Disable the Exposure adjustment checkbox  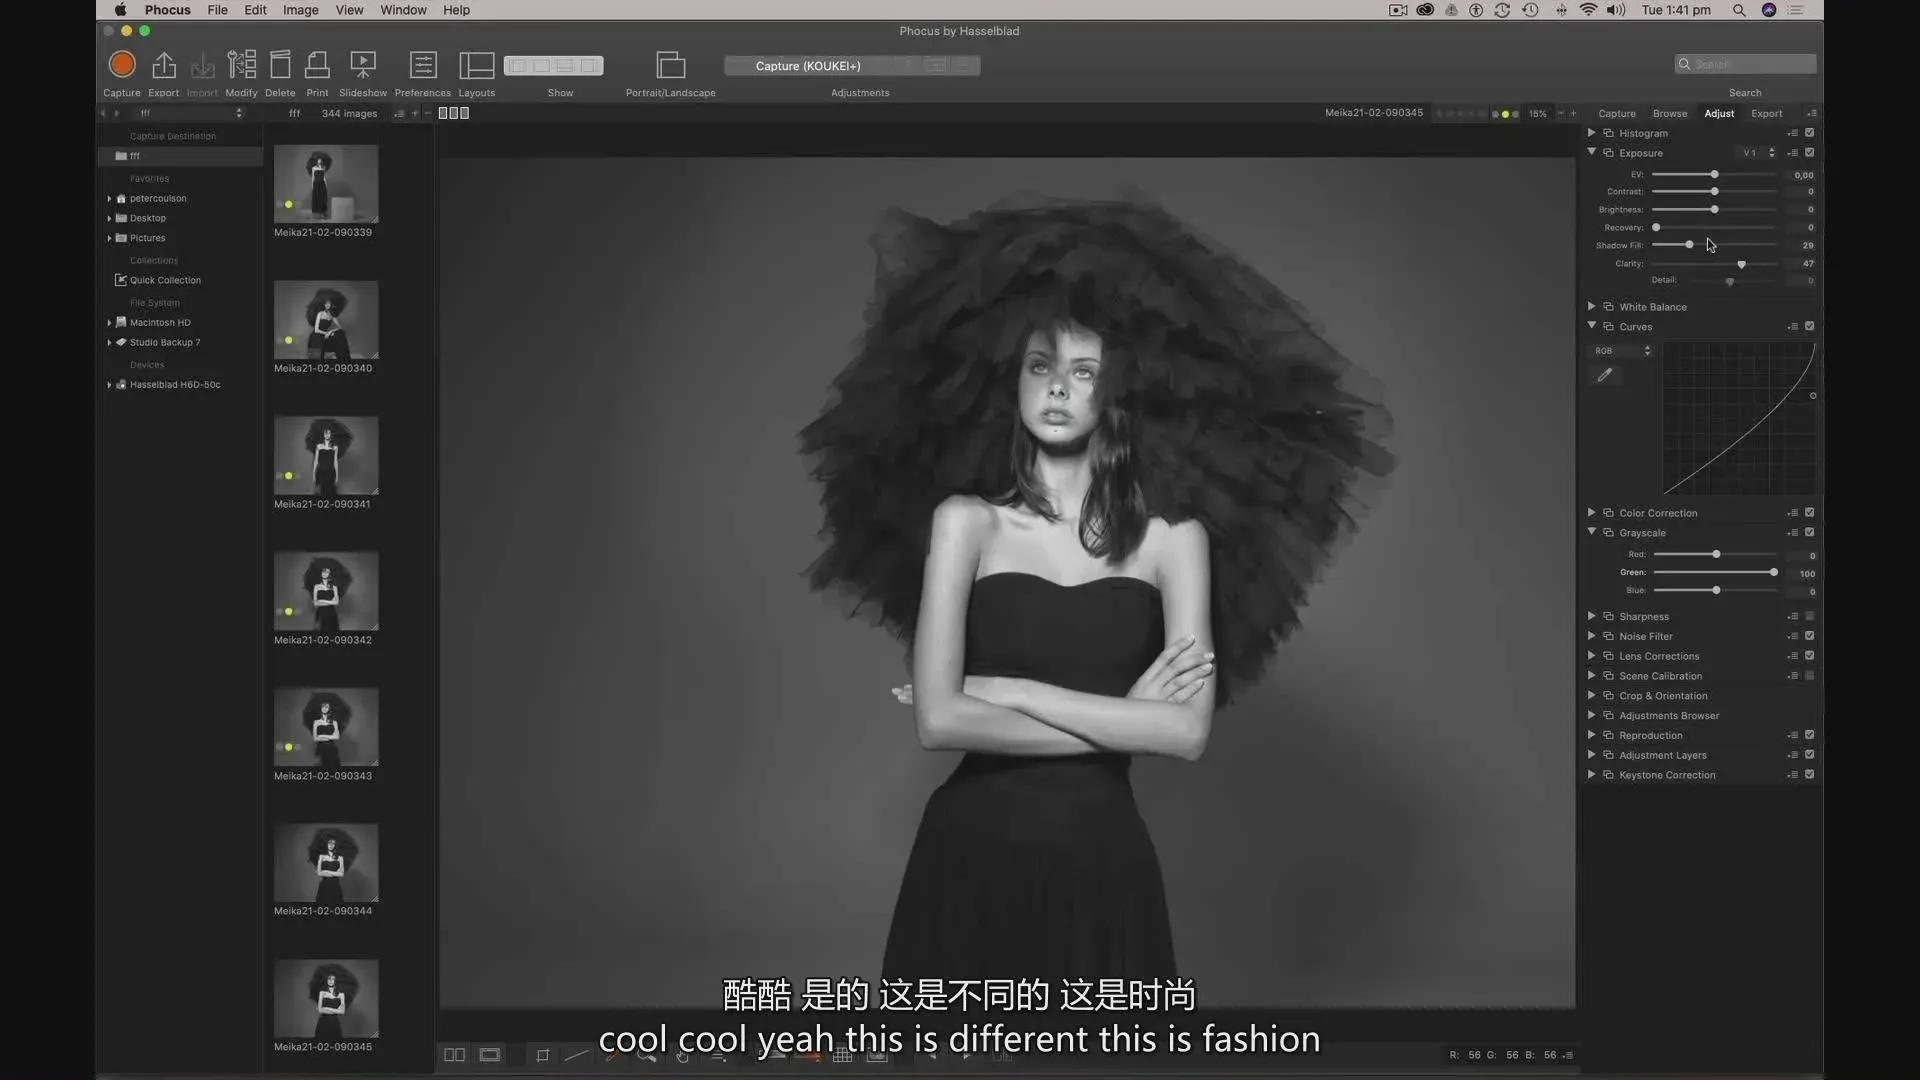pos(1809,153)
